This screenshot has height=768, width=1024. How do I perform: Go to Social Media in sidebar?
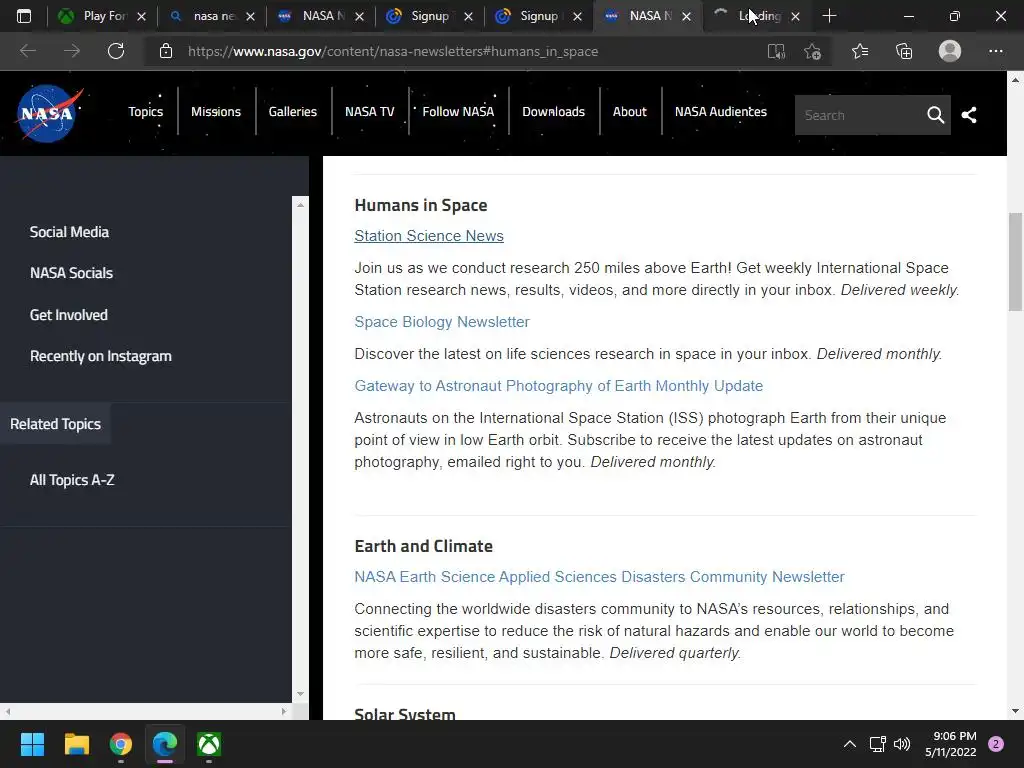[x=69, y=232]
